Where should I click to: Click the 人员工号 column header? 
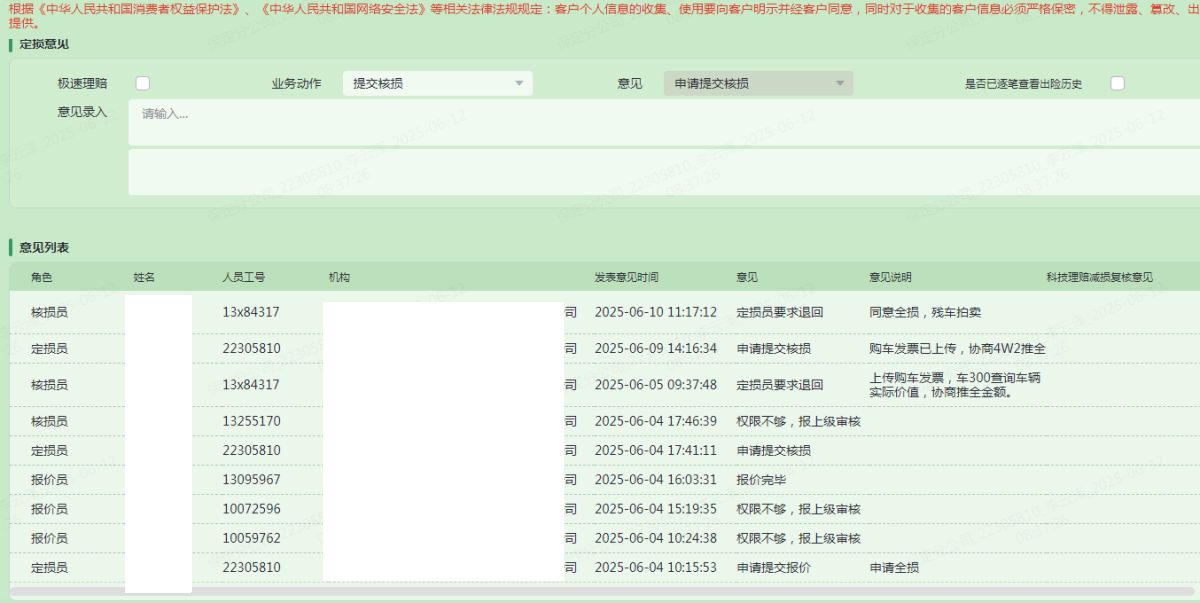[243, 277]
